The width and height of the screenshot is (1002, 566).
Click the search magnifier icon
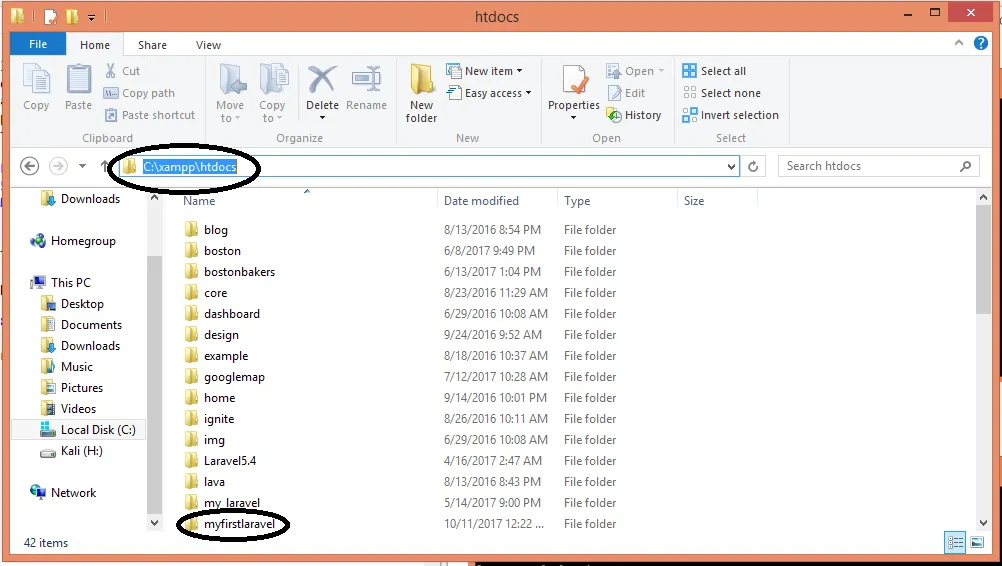[966, 166]
